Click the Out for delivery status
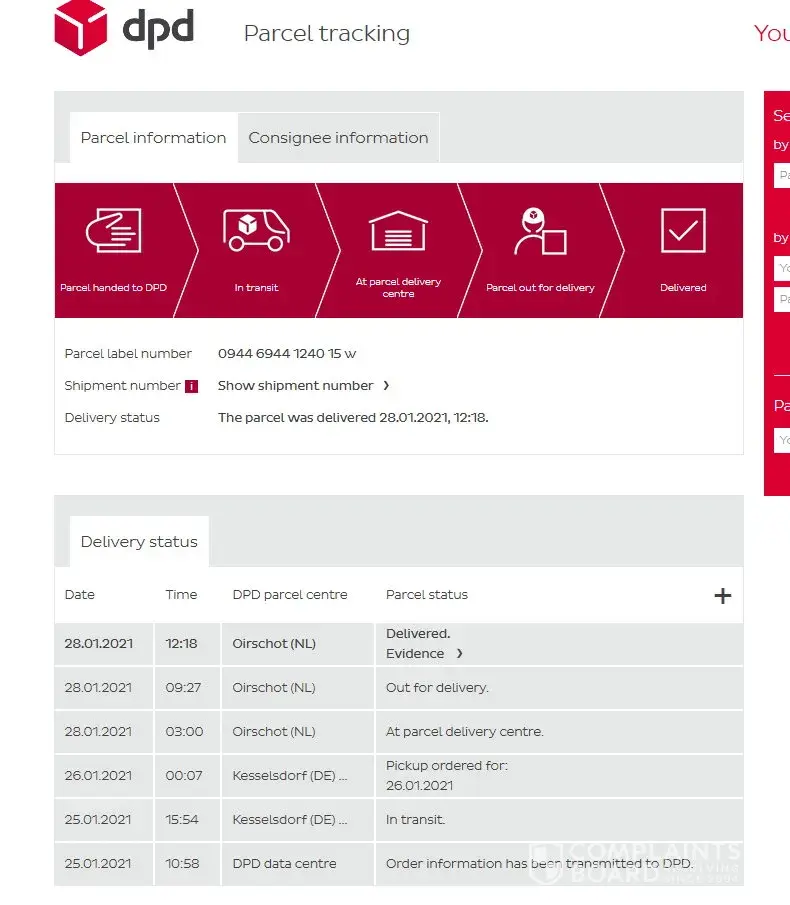790x905 pixels. [437, 688]
